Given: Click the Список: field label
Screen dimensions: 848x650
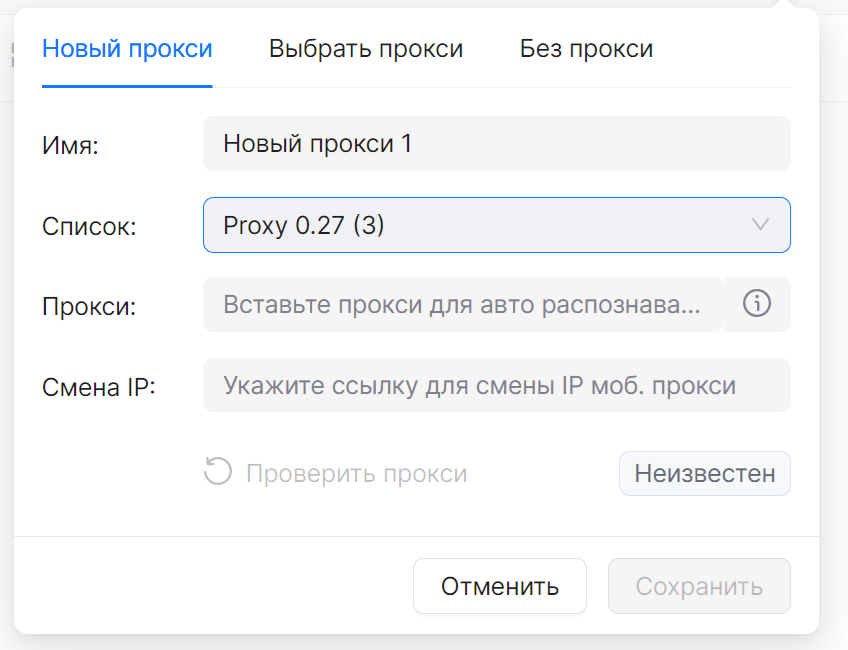Looking at the screenshot, I should 89,226.
